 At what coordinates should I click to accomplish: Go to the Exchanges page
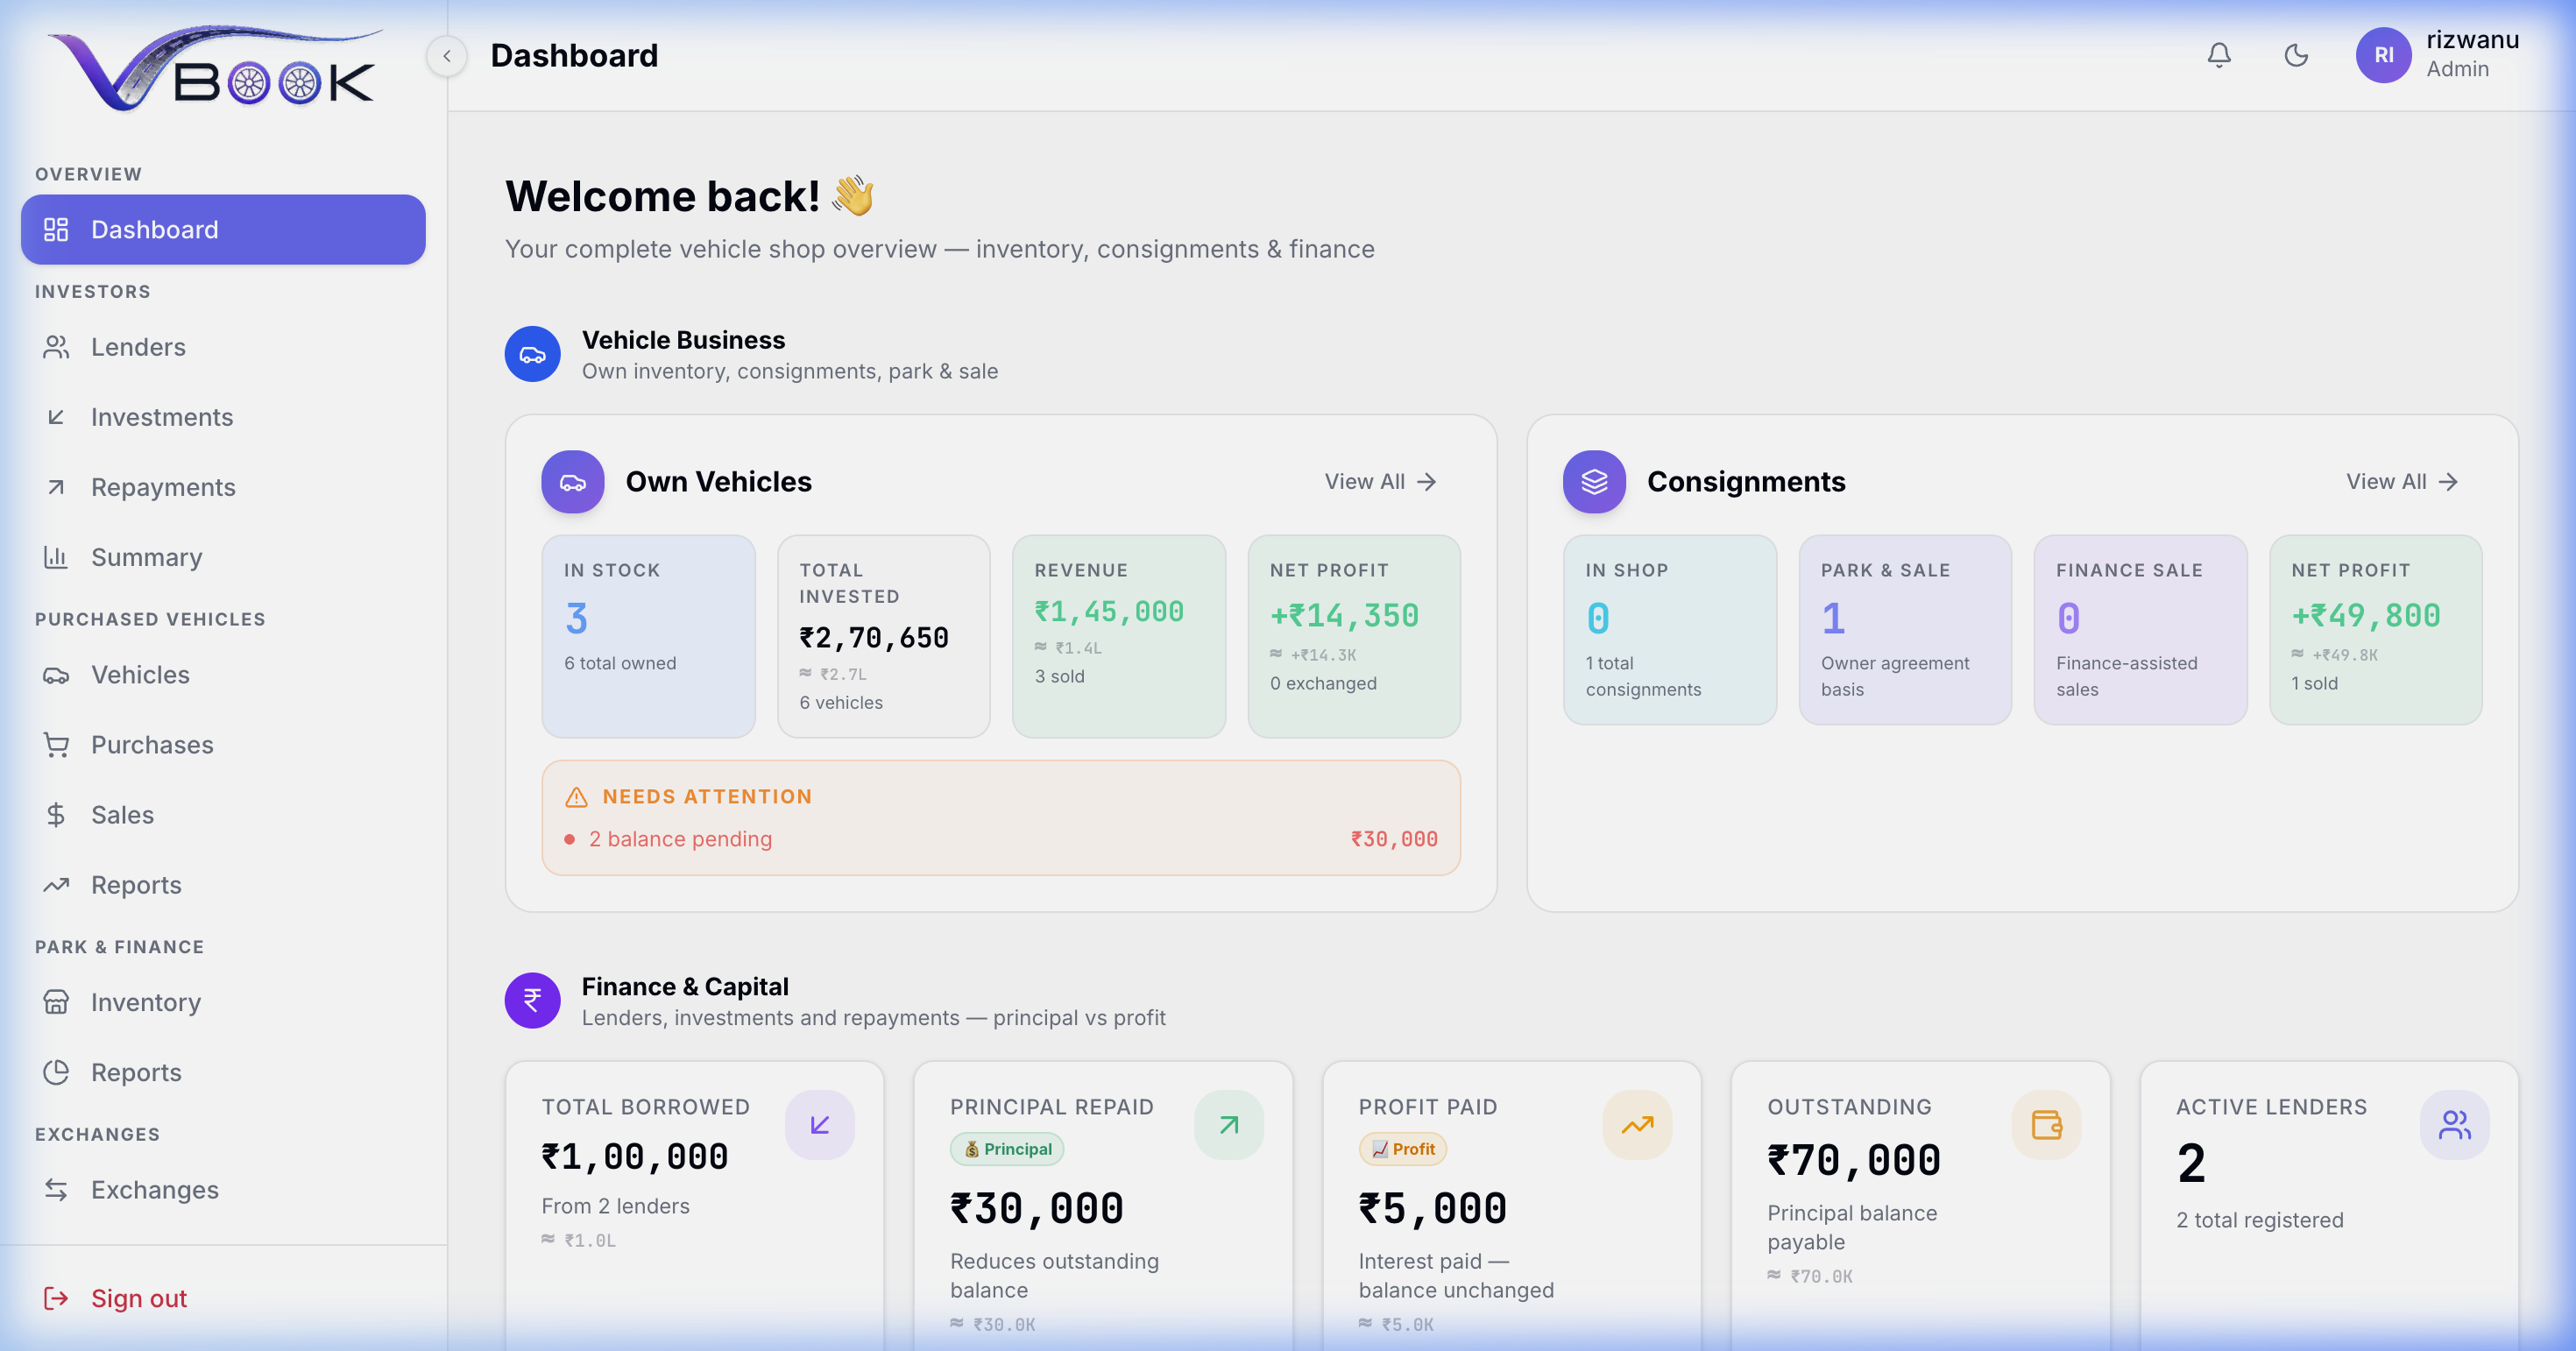(x=223, y=1190)
